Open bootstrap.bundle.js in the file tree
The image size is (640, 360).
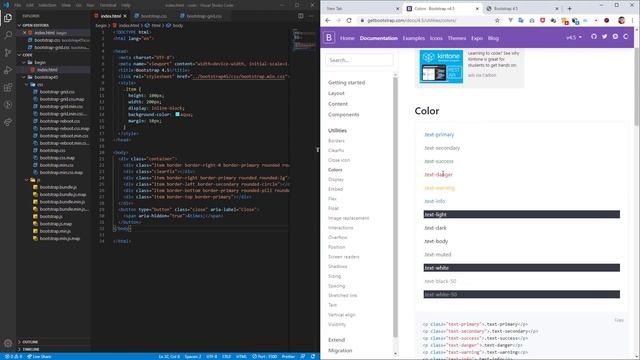click(x=58, y=187)
